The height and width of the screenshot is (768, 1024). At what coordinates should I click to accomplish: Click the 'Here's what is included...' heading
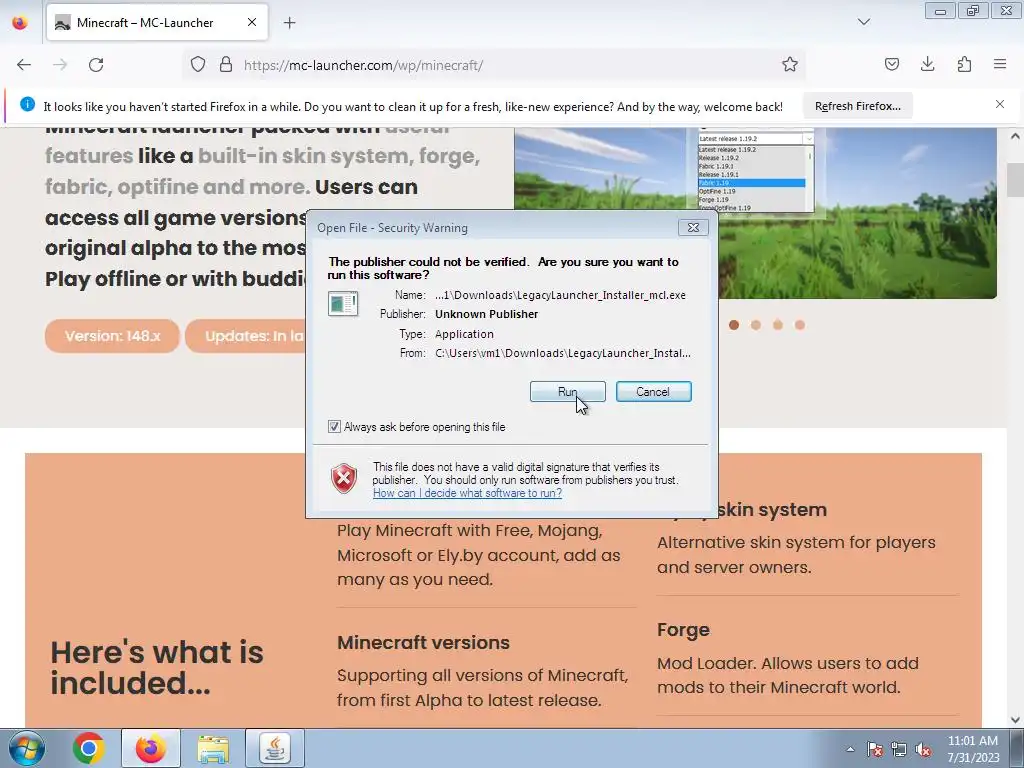[x=157, y=667]
